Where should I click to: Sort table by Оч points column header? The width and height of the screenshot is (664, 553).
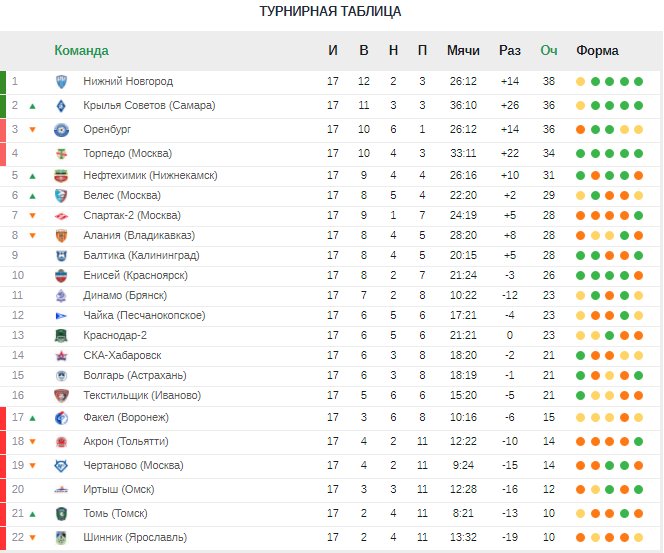[x=548, y=50]
